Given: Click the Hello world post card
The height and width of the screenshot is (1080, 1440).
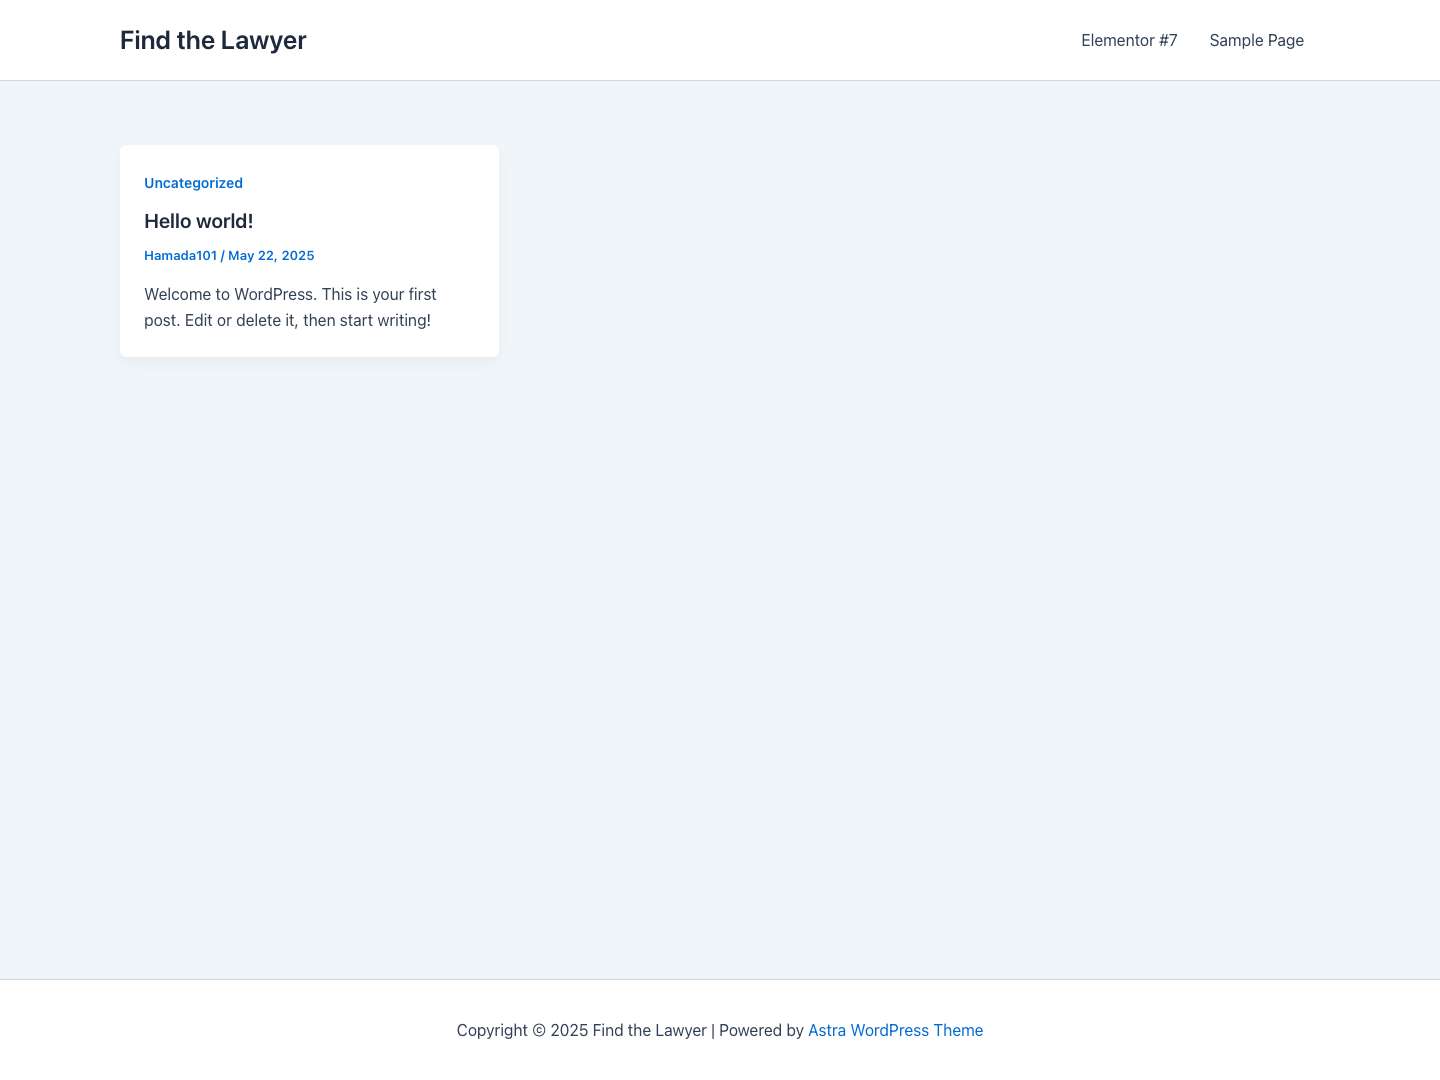Looking at the screenshot, I should tap(309, 250).
